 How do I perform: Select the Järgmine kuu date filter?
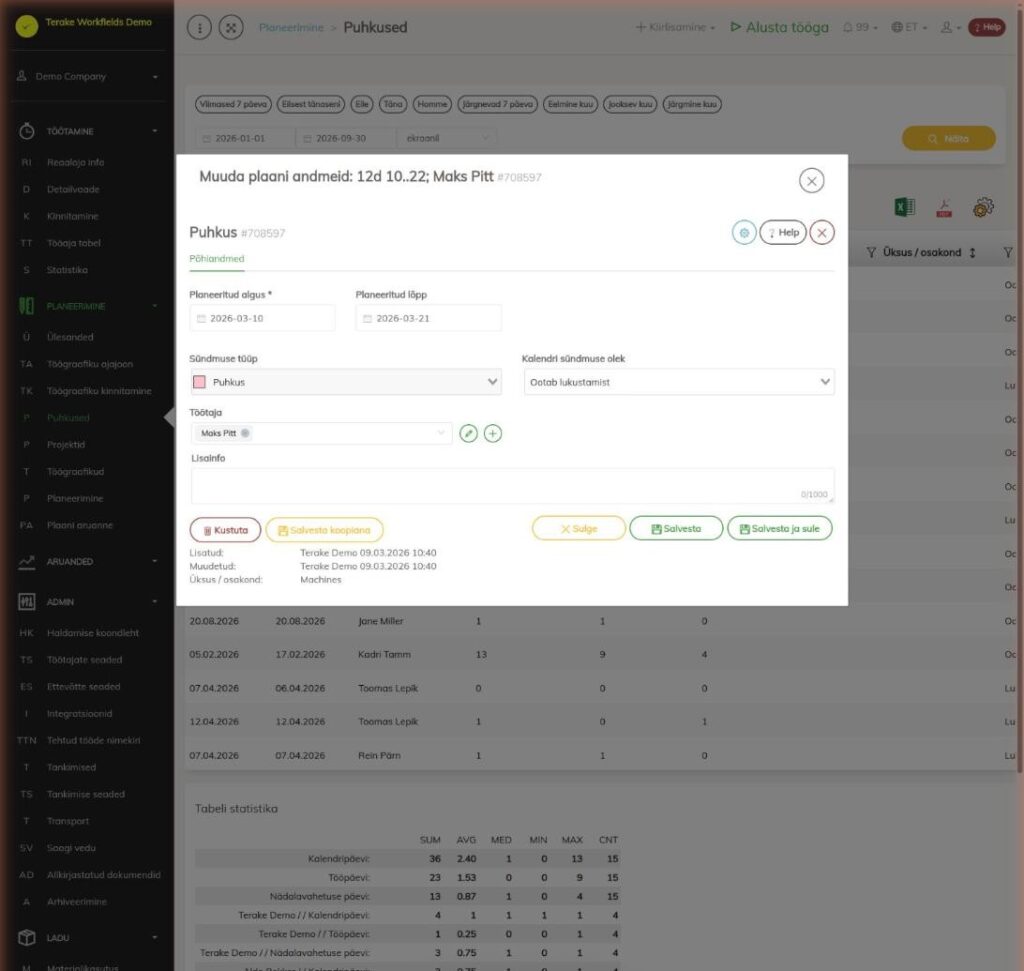pos(692,104)
